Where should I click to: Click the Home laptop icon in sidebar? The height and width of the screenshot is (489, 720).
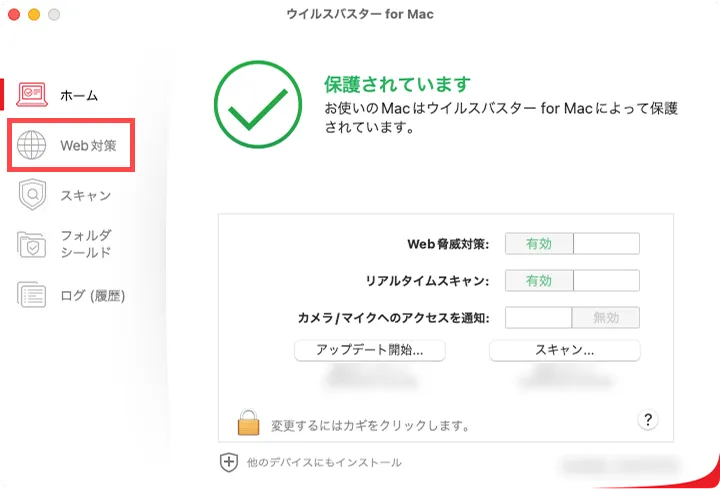click(33, 94)
